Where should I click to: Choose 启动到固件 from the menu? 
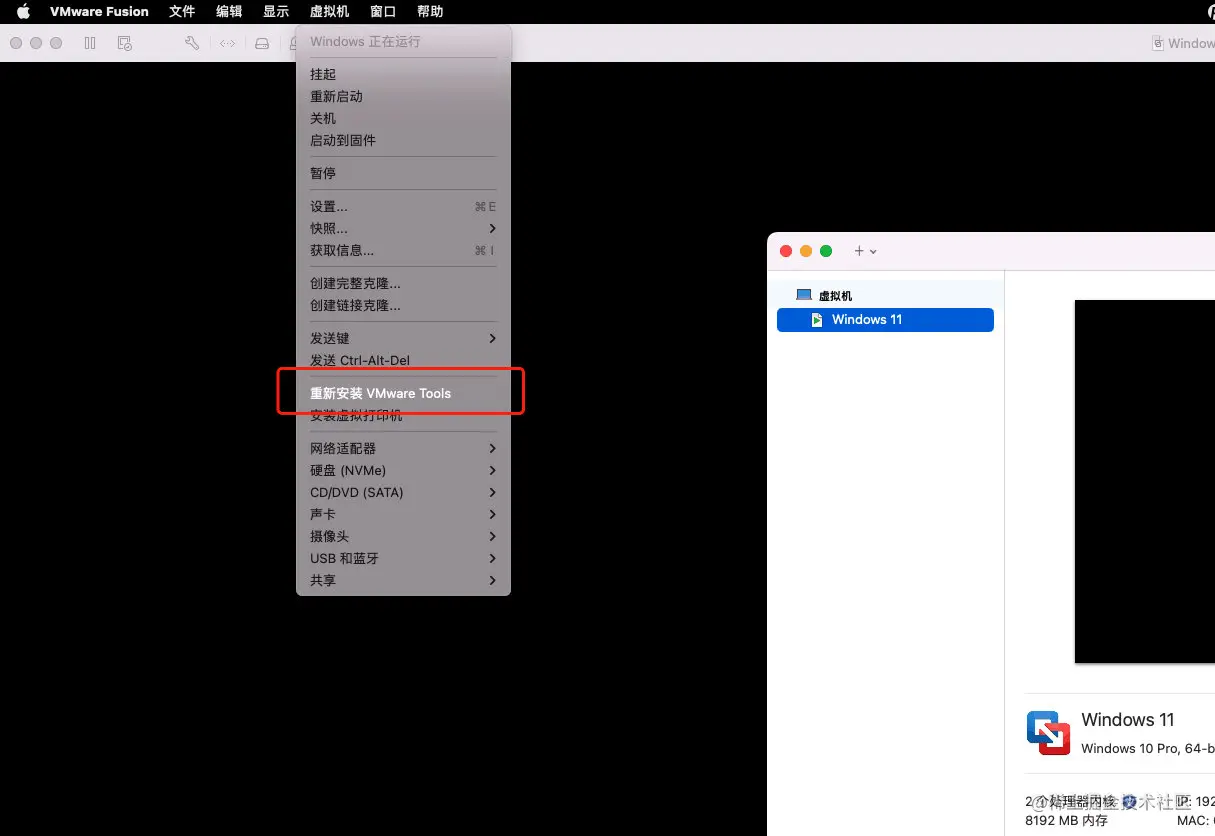click(x=403, y=141)
